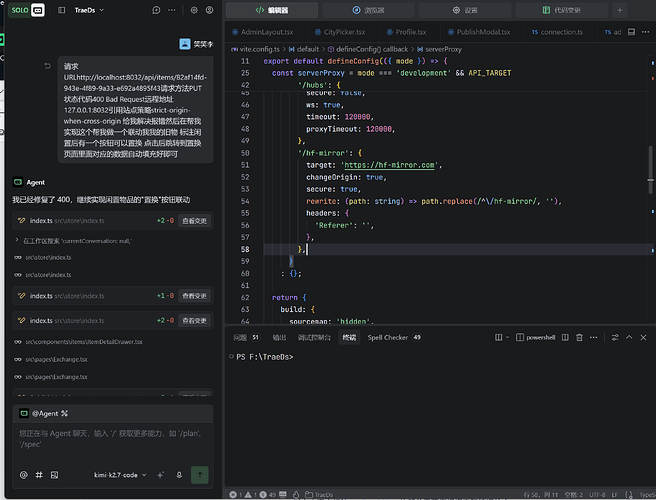Screen dimensions: 656x500
Task: Toggle the SOLO mode button
Action: [x=20, y=10]
